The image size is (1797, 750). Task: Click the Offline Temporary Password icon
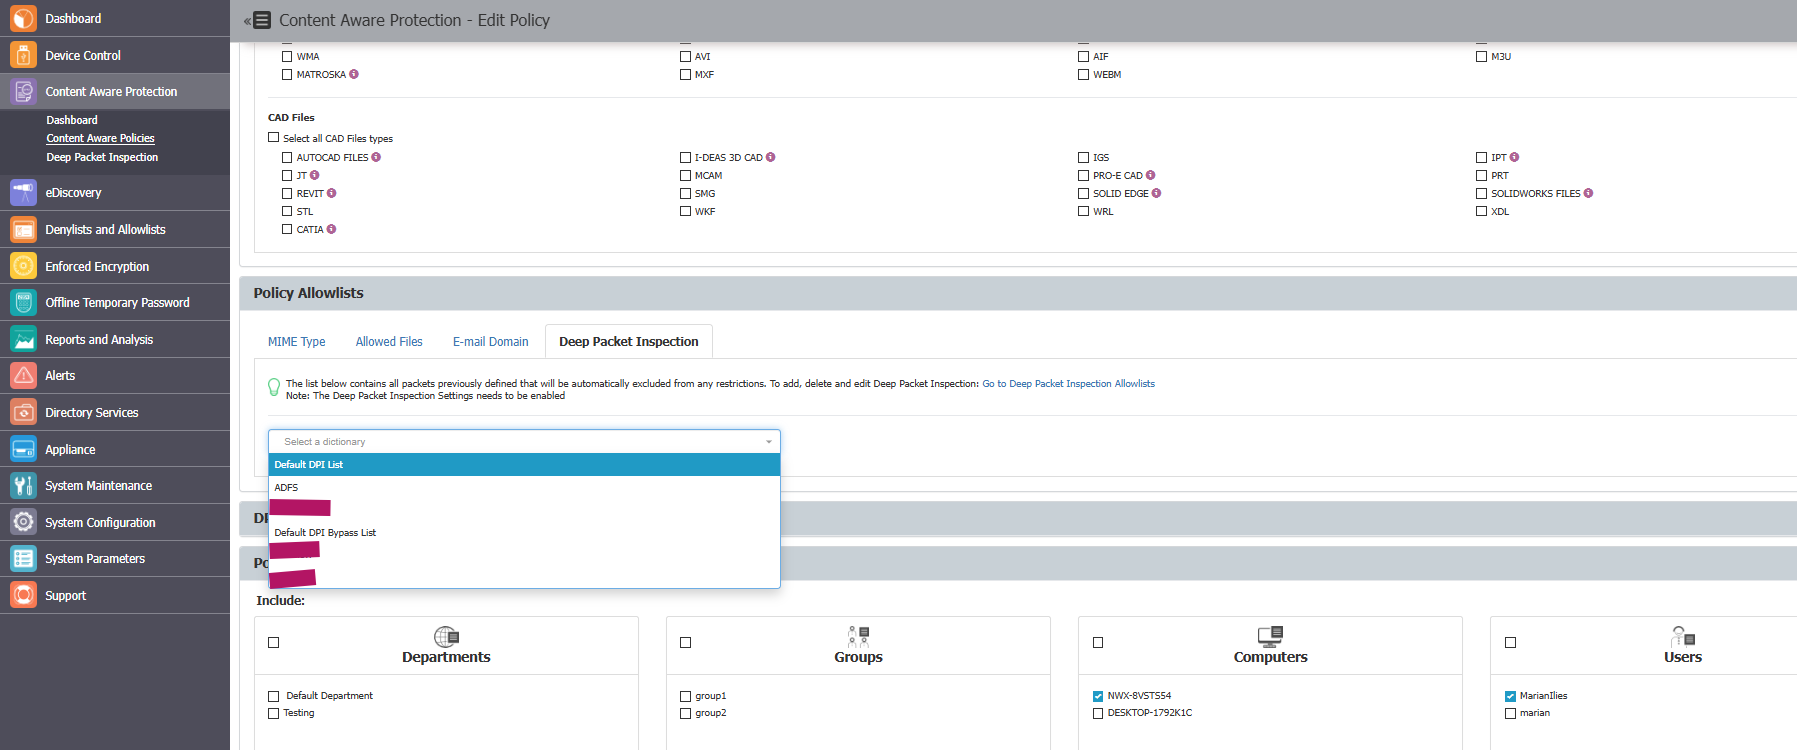[x=23, y=302]
